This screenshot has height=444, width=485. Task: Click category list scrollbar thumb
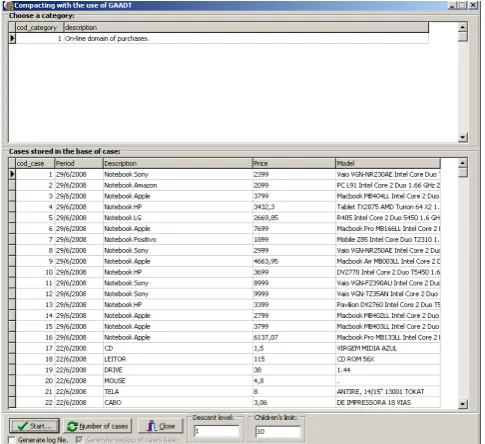pyautogui.click(x=463, y=36)
